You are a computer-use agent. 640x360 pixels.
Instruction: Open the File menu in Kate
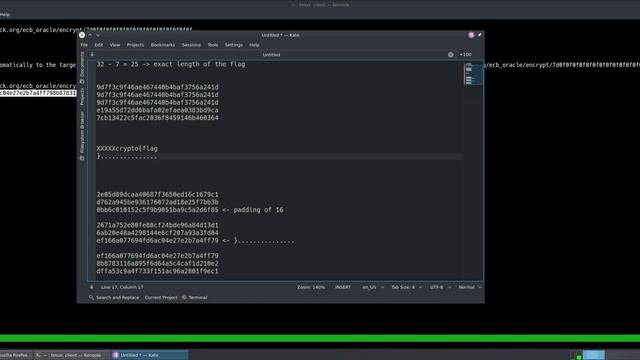(84, 45)
